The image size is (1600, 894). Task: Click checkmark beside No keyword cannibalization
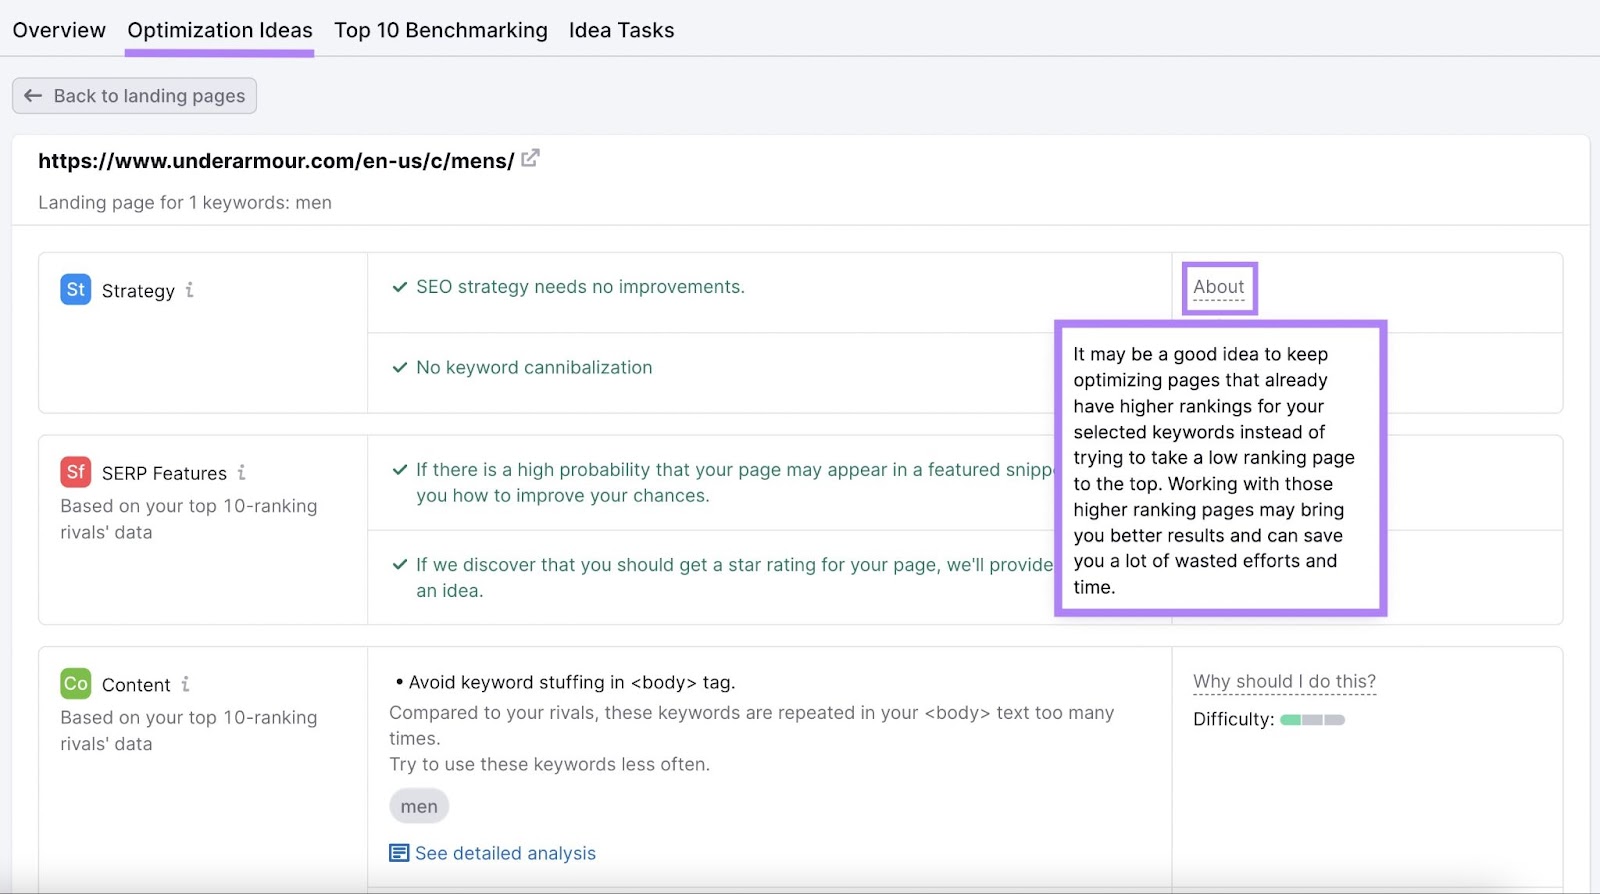400,368
